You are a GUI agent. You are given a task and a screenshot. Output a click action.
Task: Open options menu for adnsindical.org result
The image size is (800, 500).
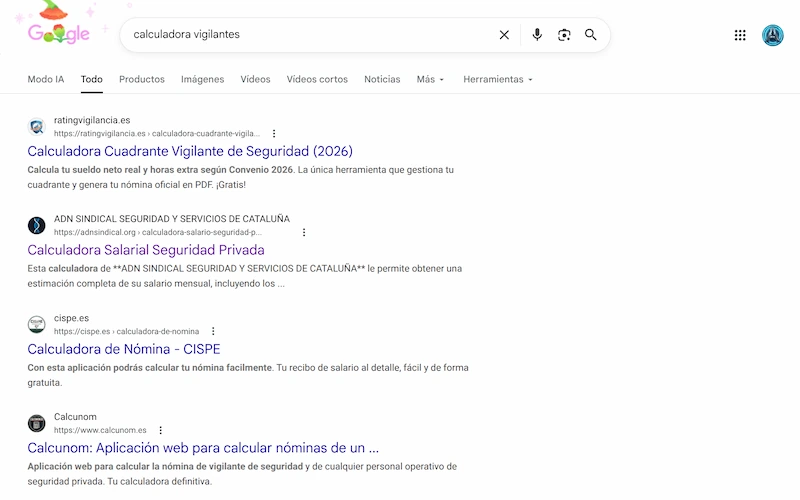point(304,233)
